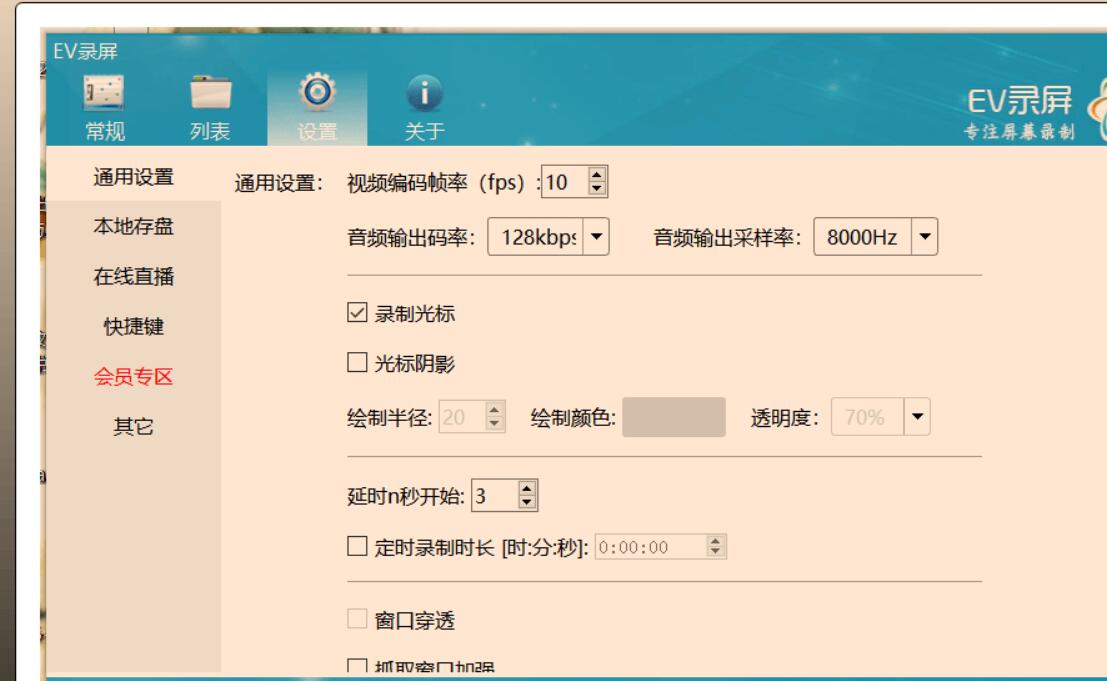Select the 设置 gear icon

317,92
